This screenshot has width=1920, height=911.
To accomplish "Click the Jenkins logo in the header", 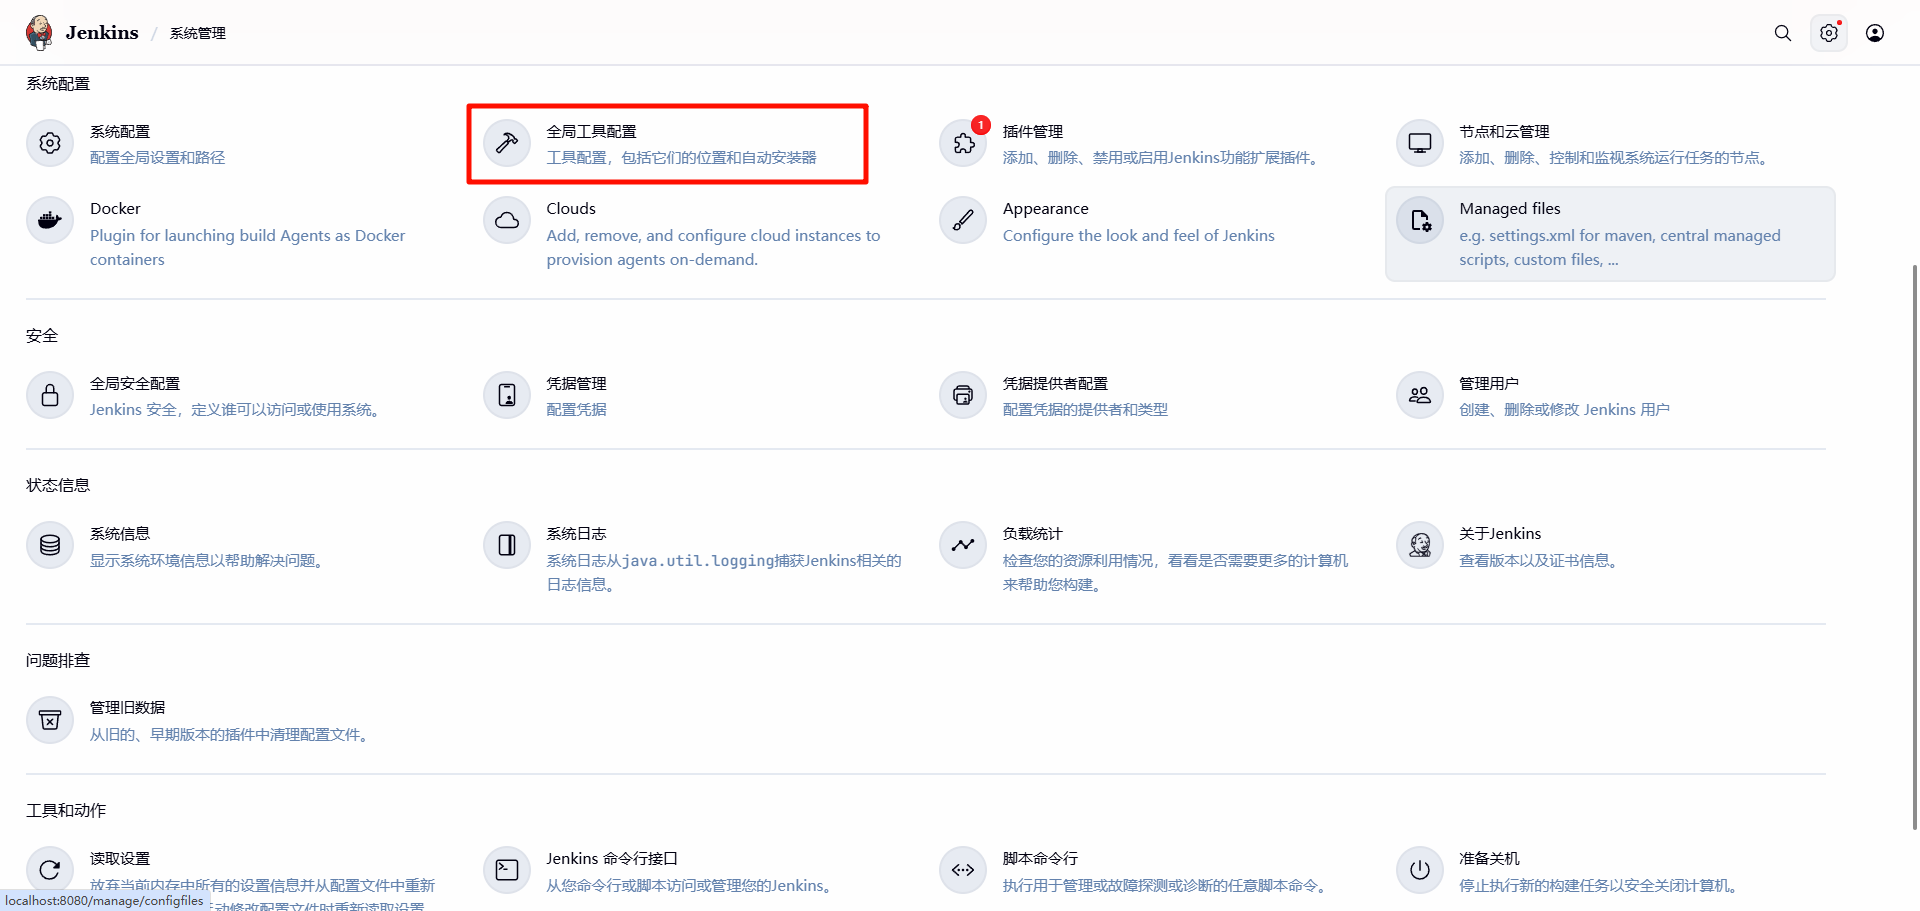I will coord(40,33).
